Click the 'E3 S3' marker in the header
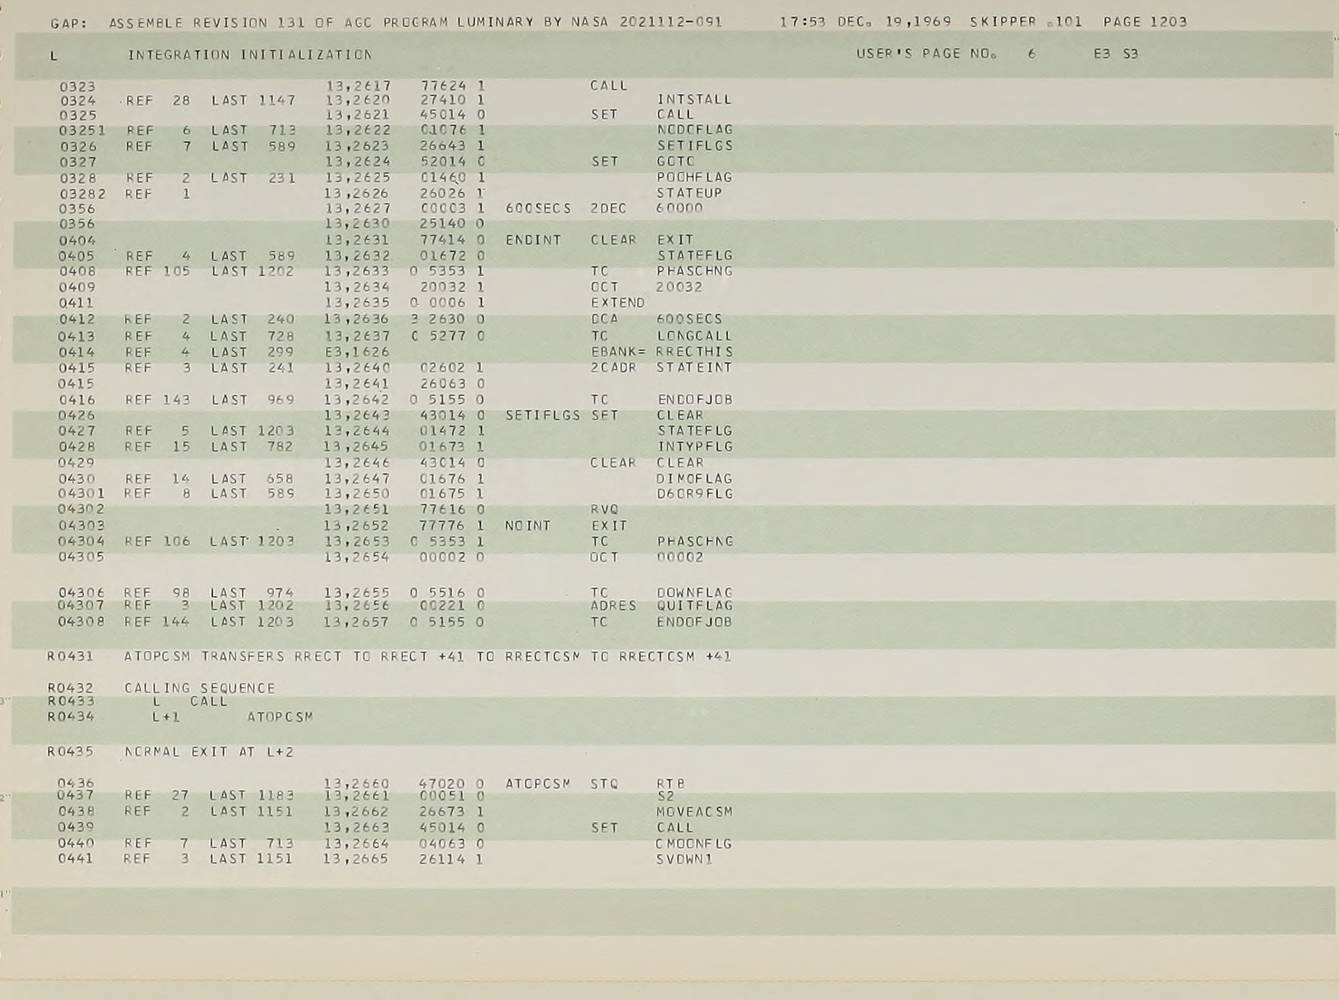This screenshot has width=1339, height=1000. click(1115, 54)
